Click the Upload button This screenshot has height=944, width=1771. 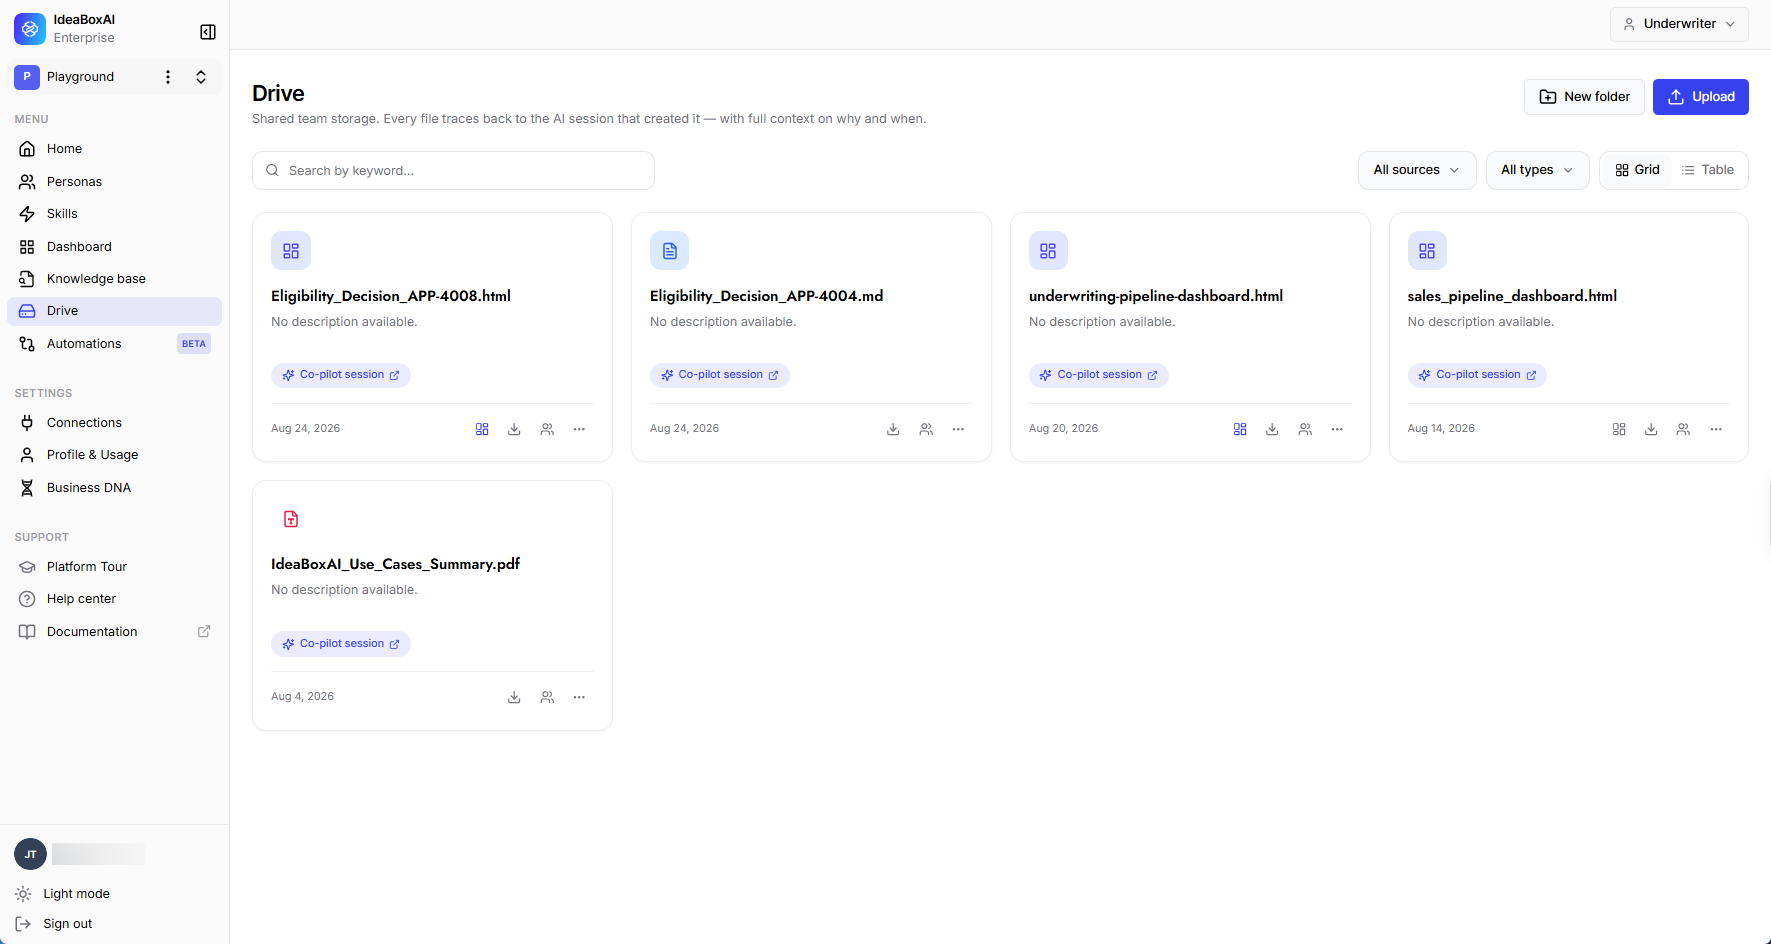[1700, 97]
